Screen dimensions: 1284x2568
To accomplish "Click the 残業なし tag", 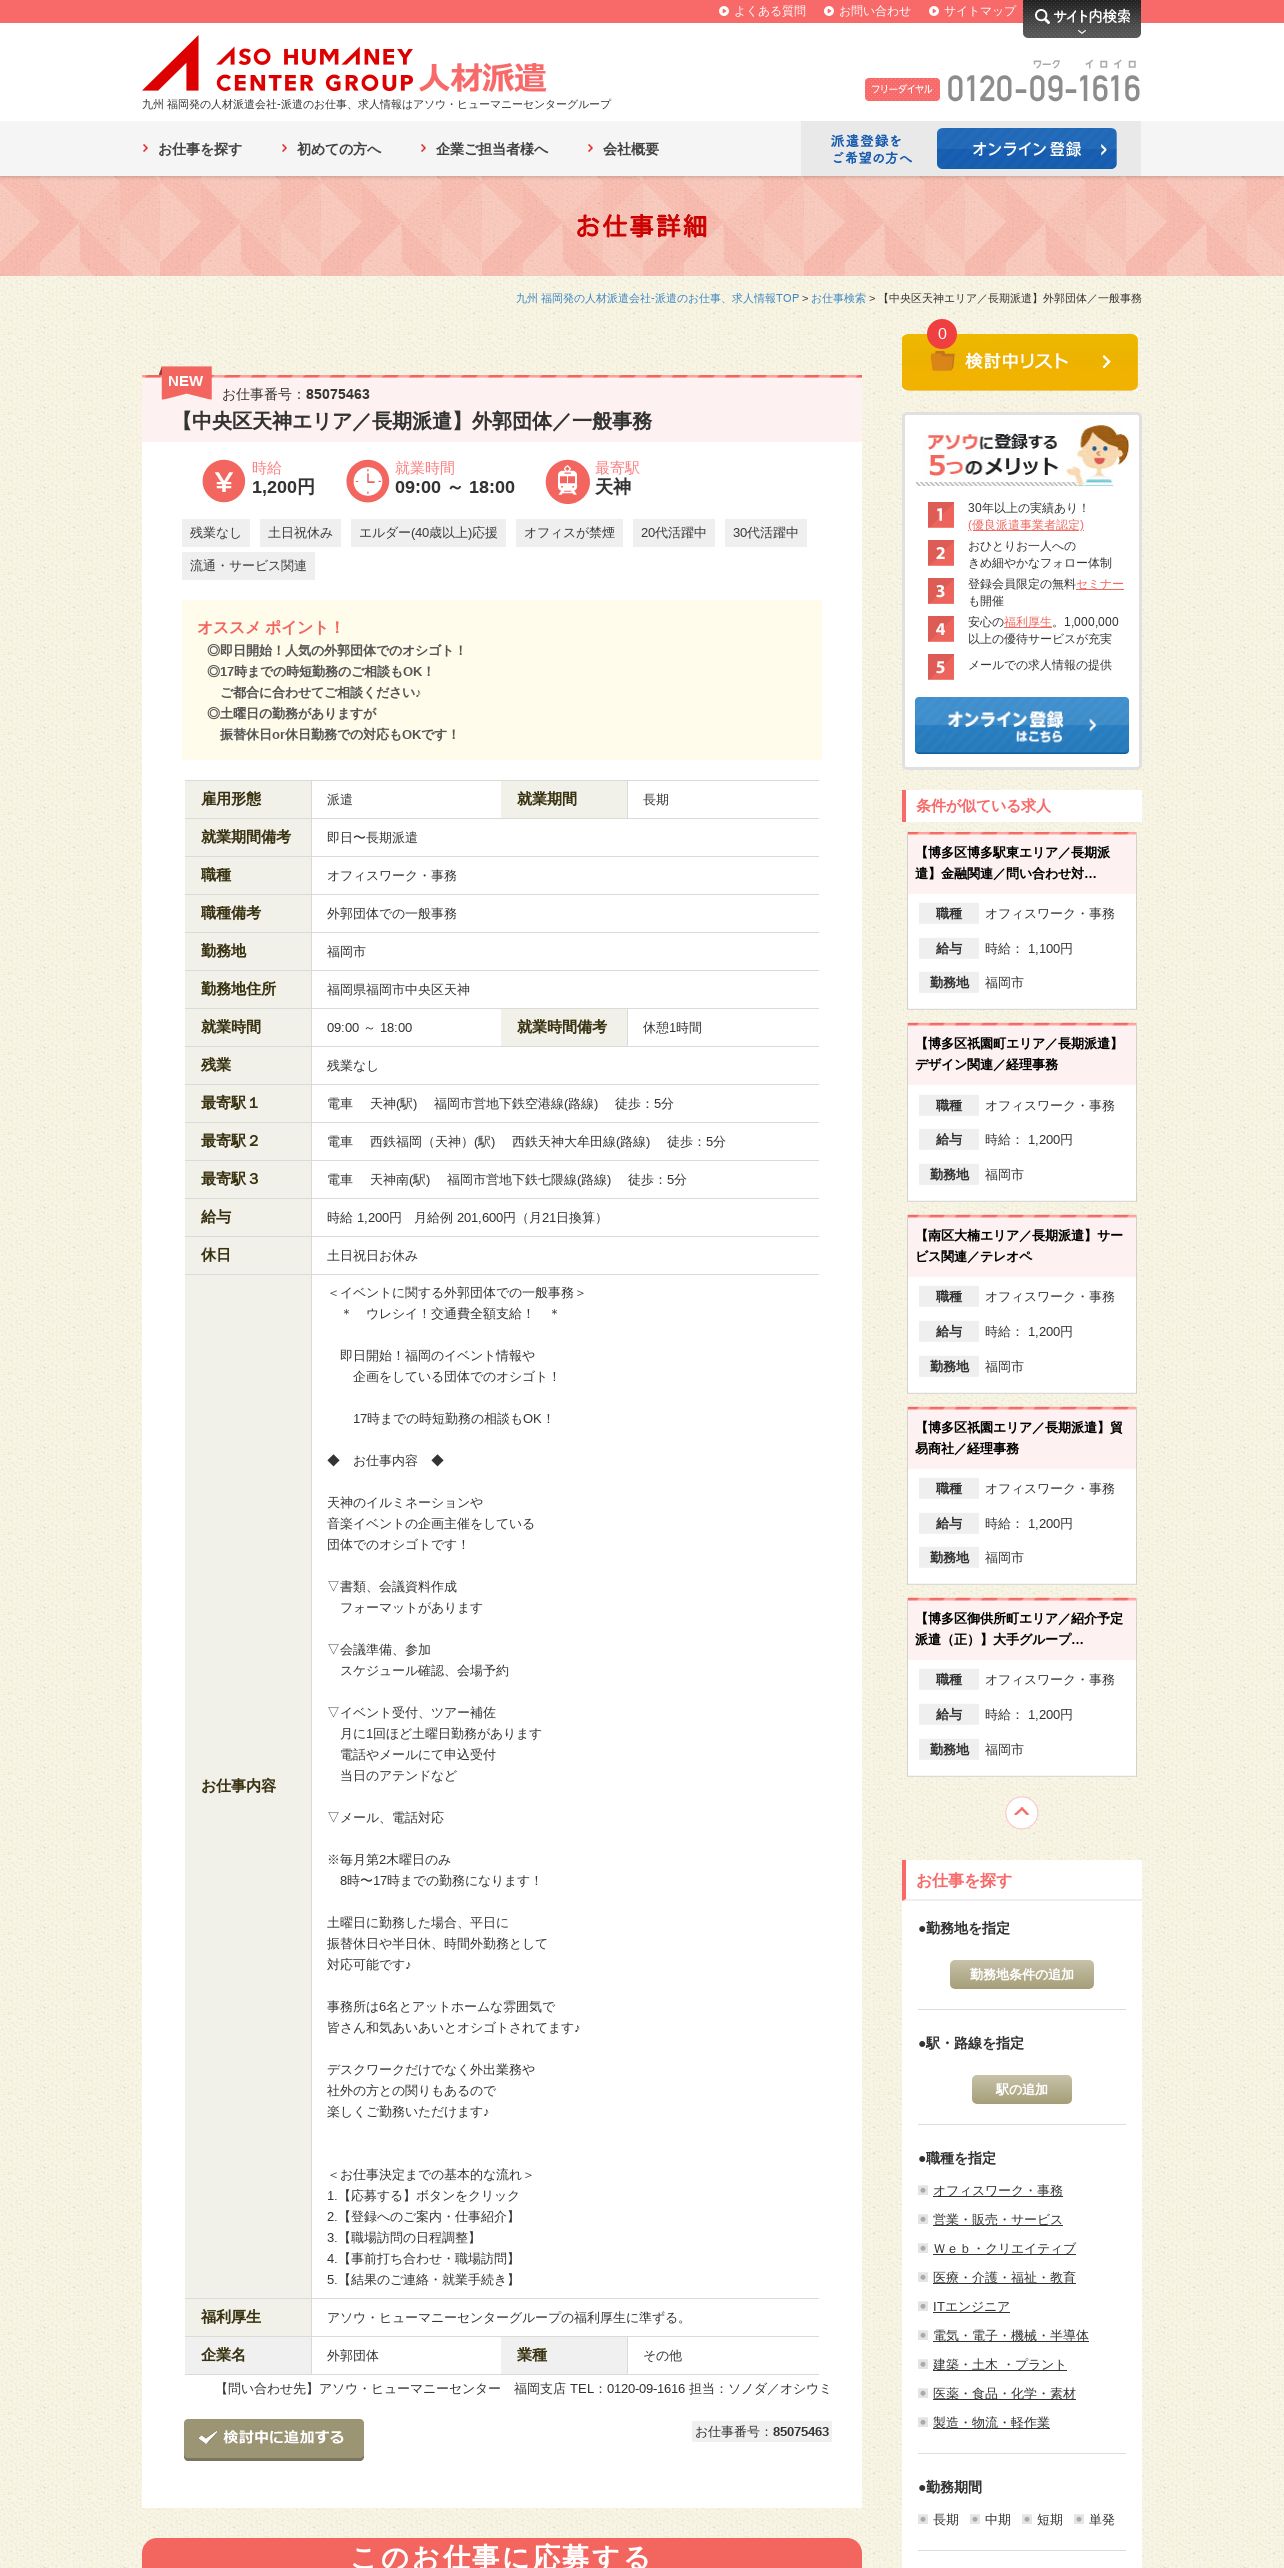I will point(216,533).
